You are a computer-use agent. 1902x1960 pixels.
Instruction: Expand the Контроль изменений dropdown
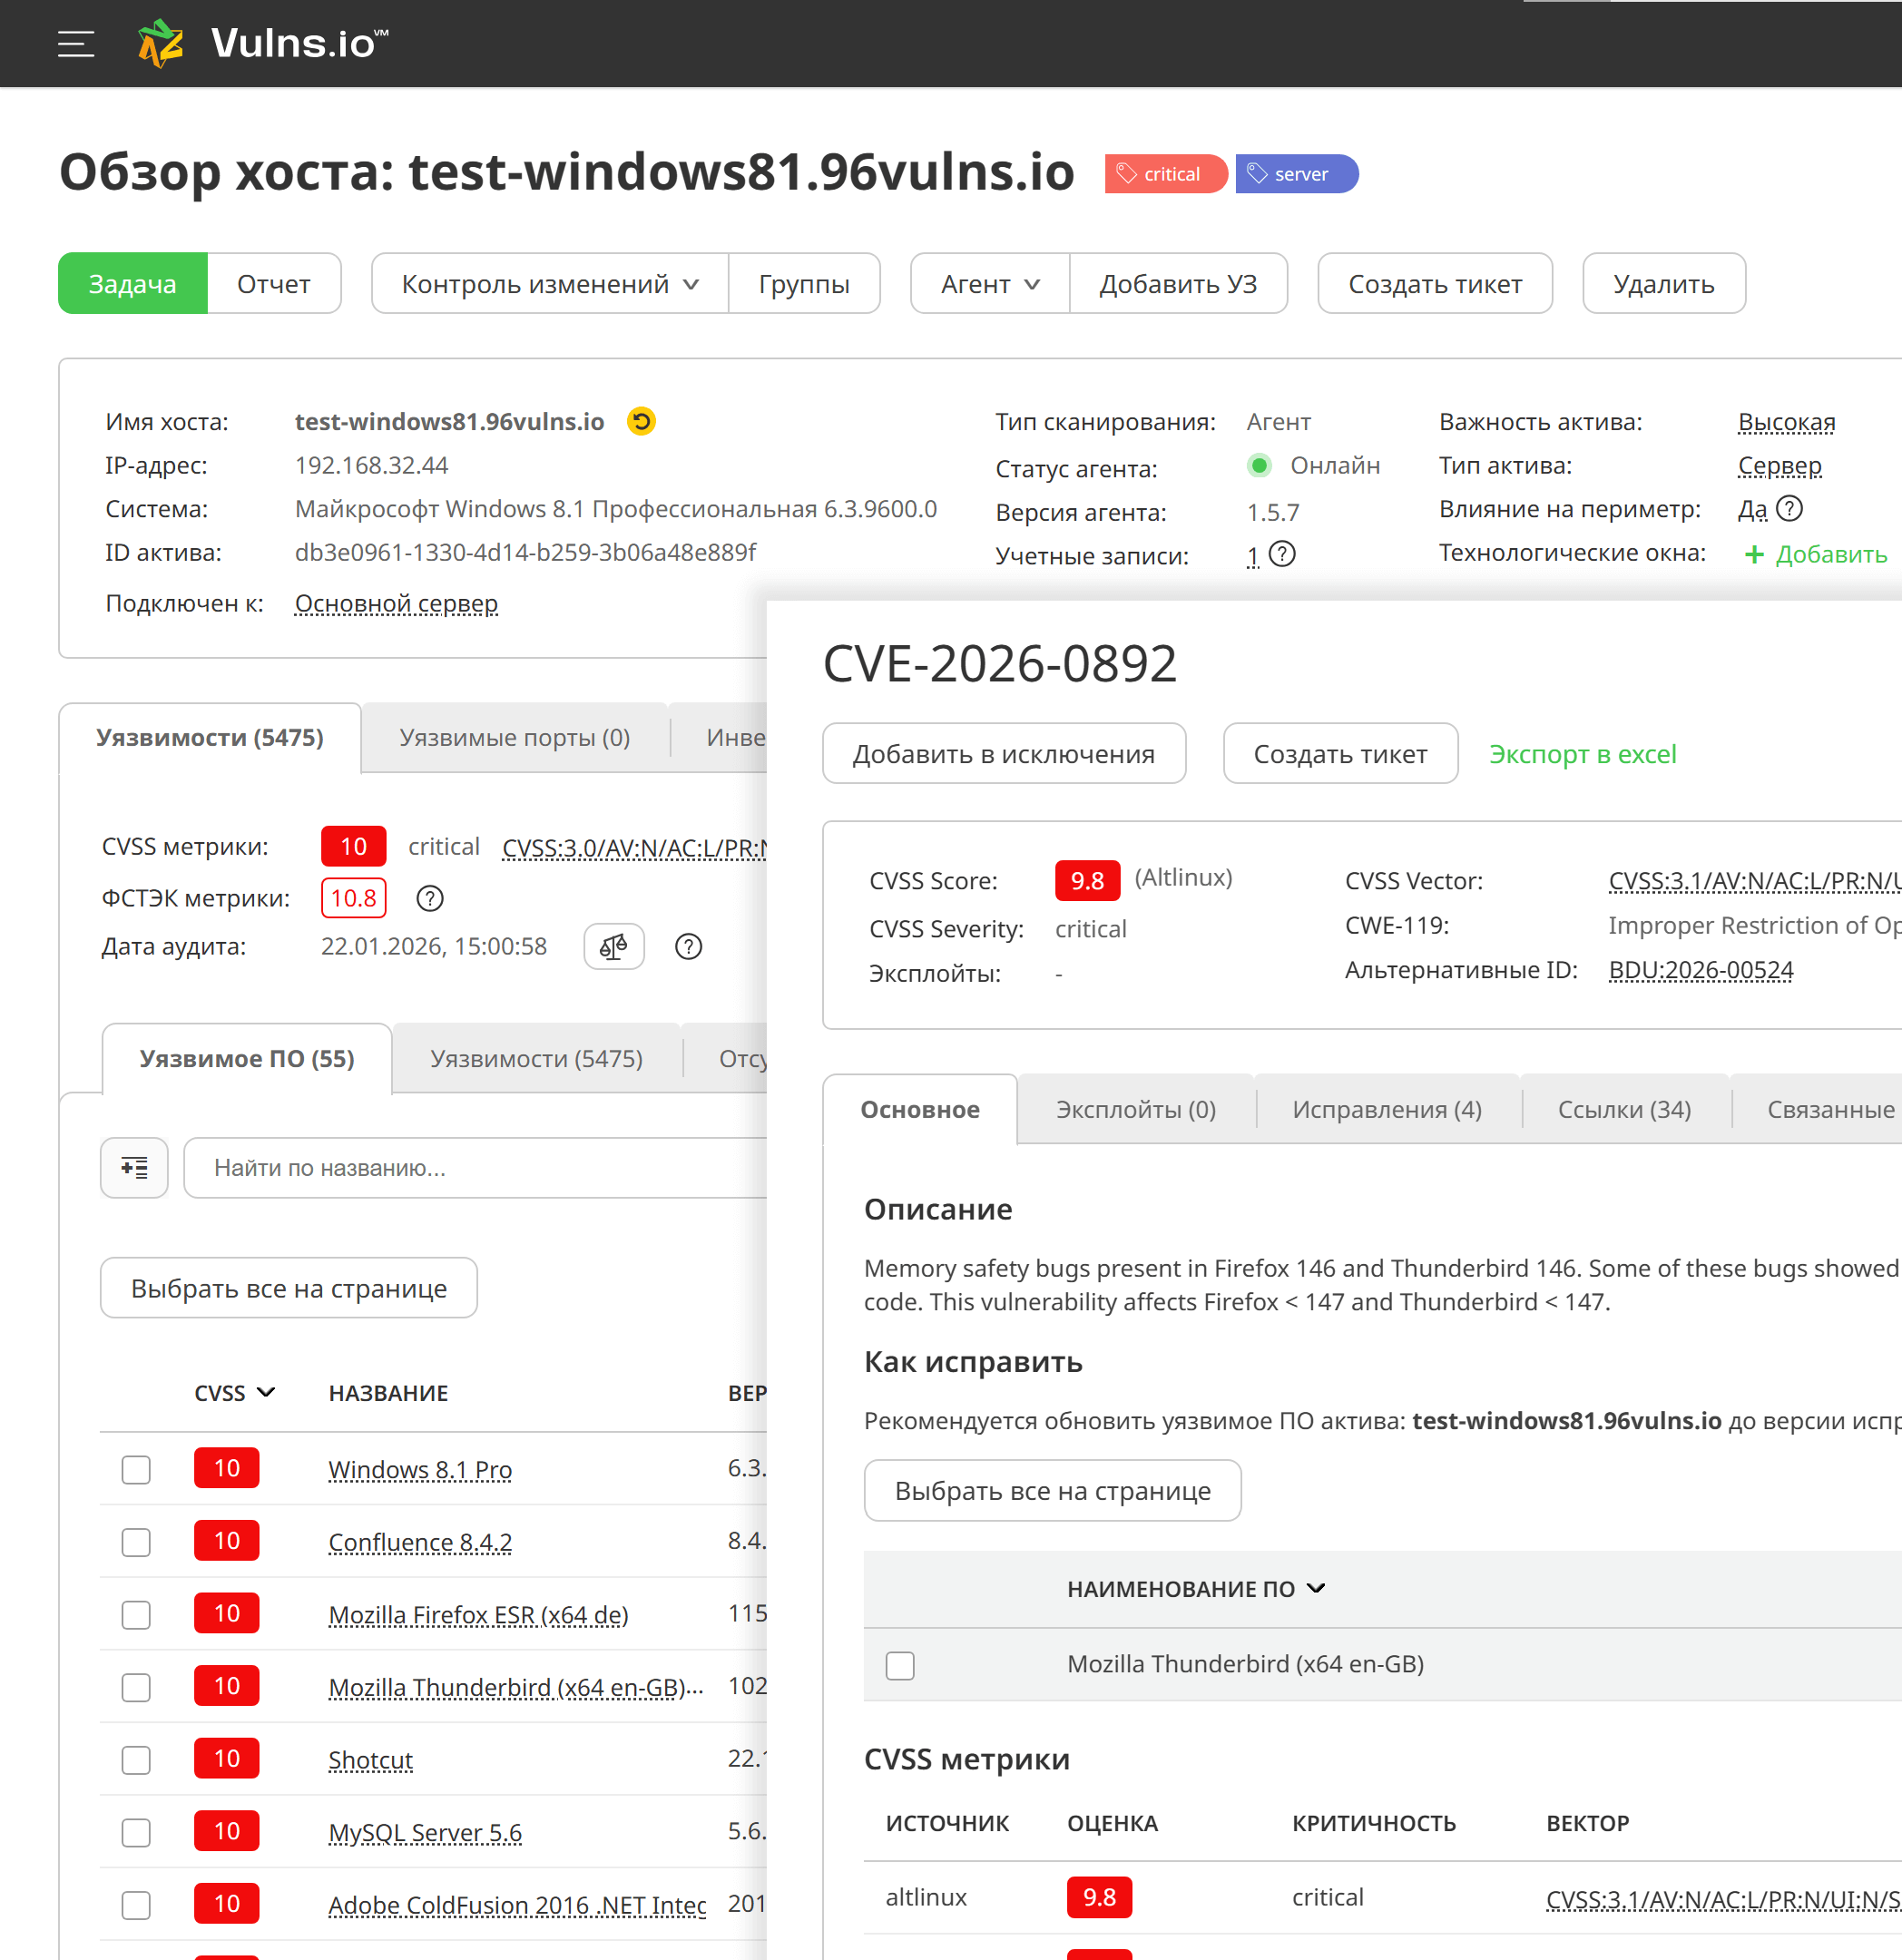(x=549, y=284)
